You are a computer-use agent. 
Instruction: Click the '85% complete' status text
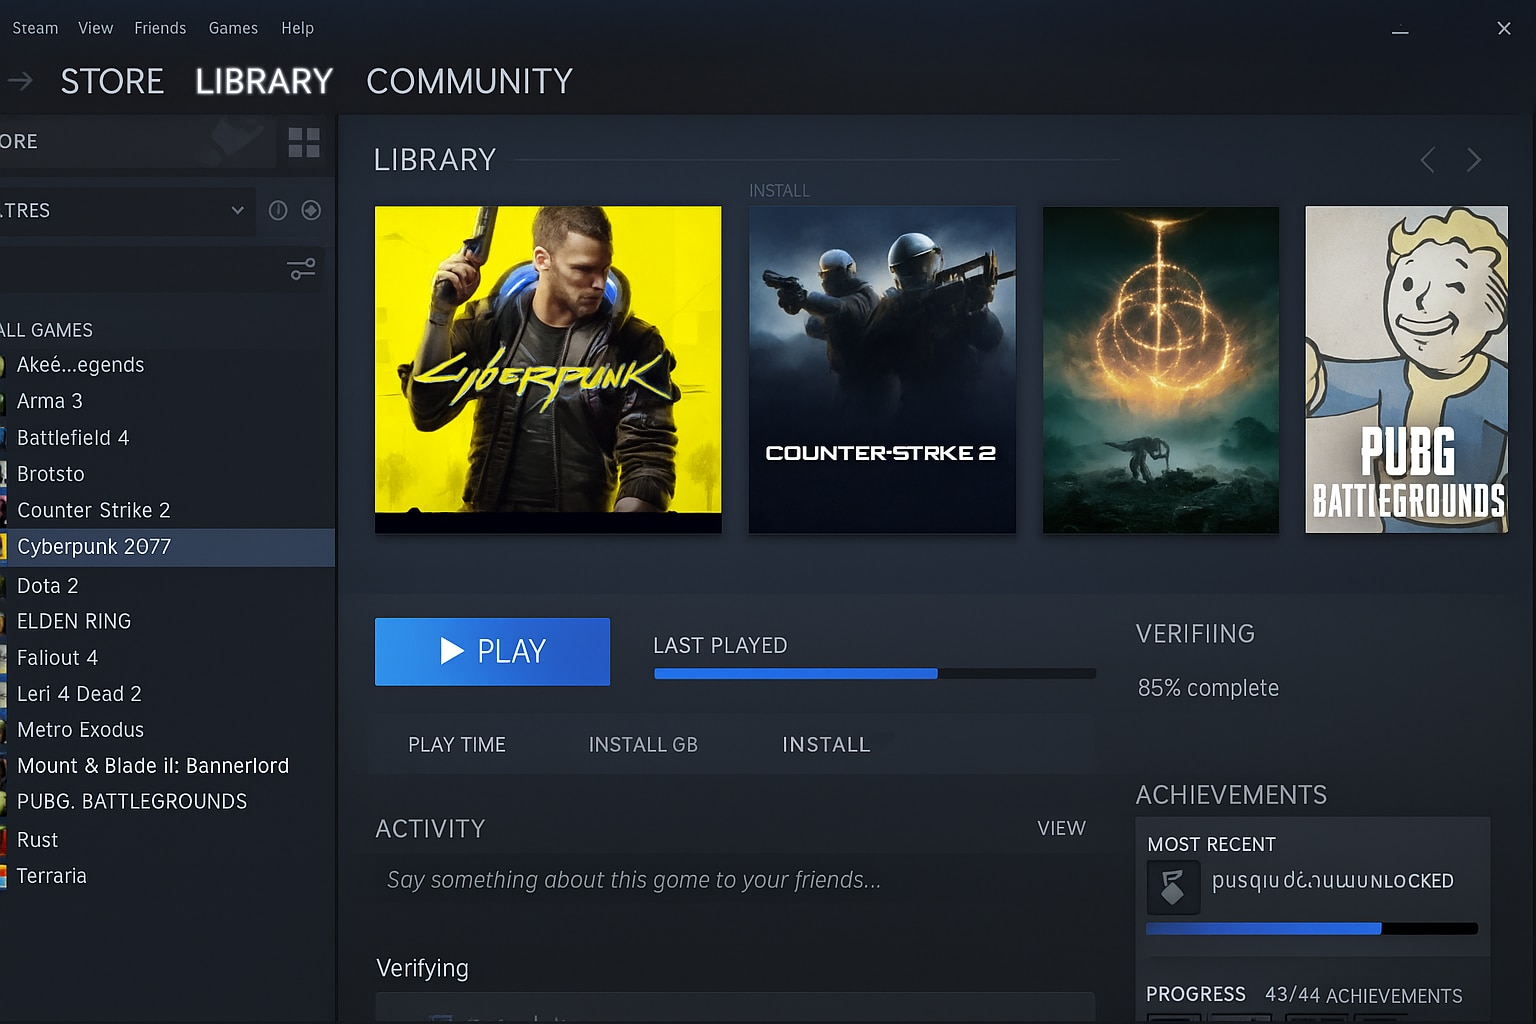coord(1208,688)
